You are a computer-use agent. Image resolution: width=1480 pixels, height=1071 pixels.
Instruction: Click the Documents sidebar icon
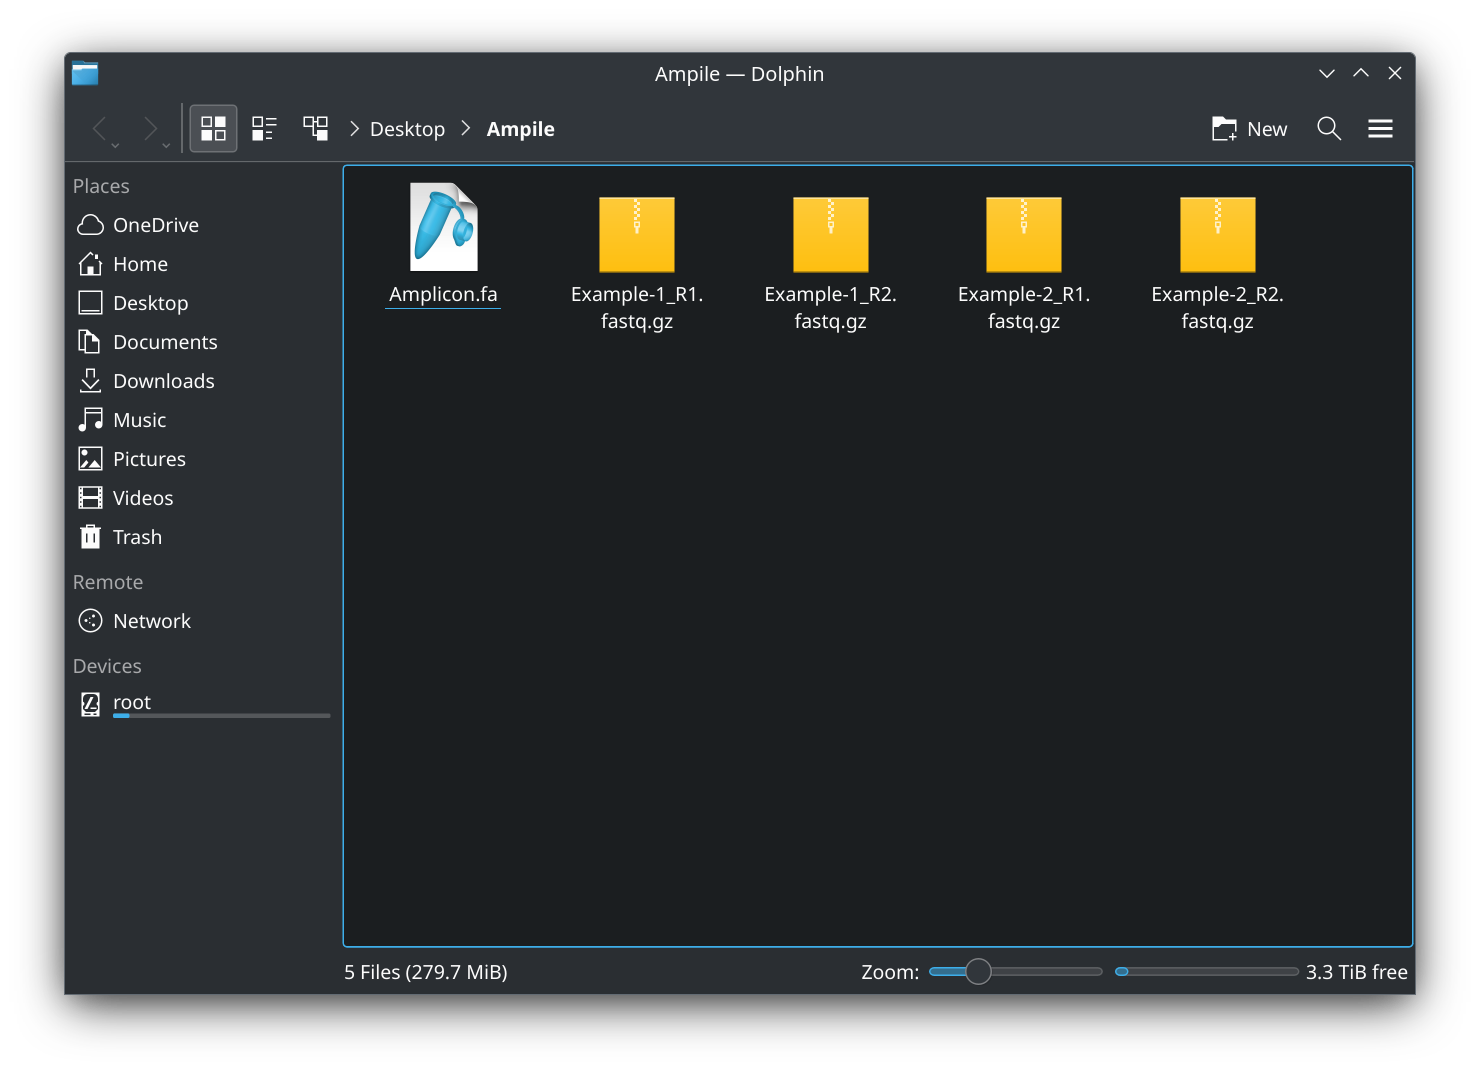90,342
